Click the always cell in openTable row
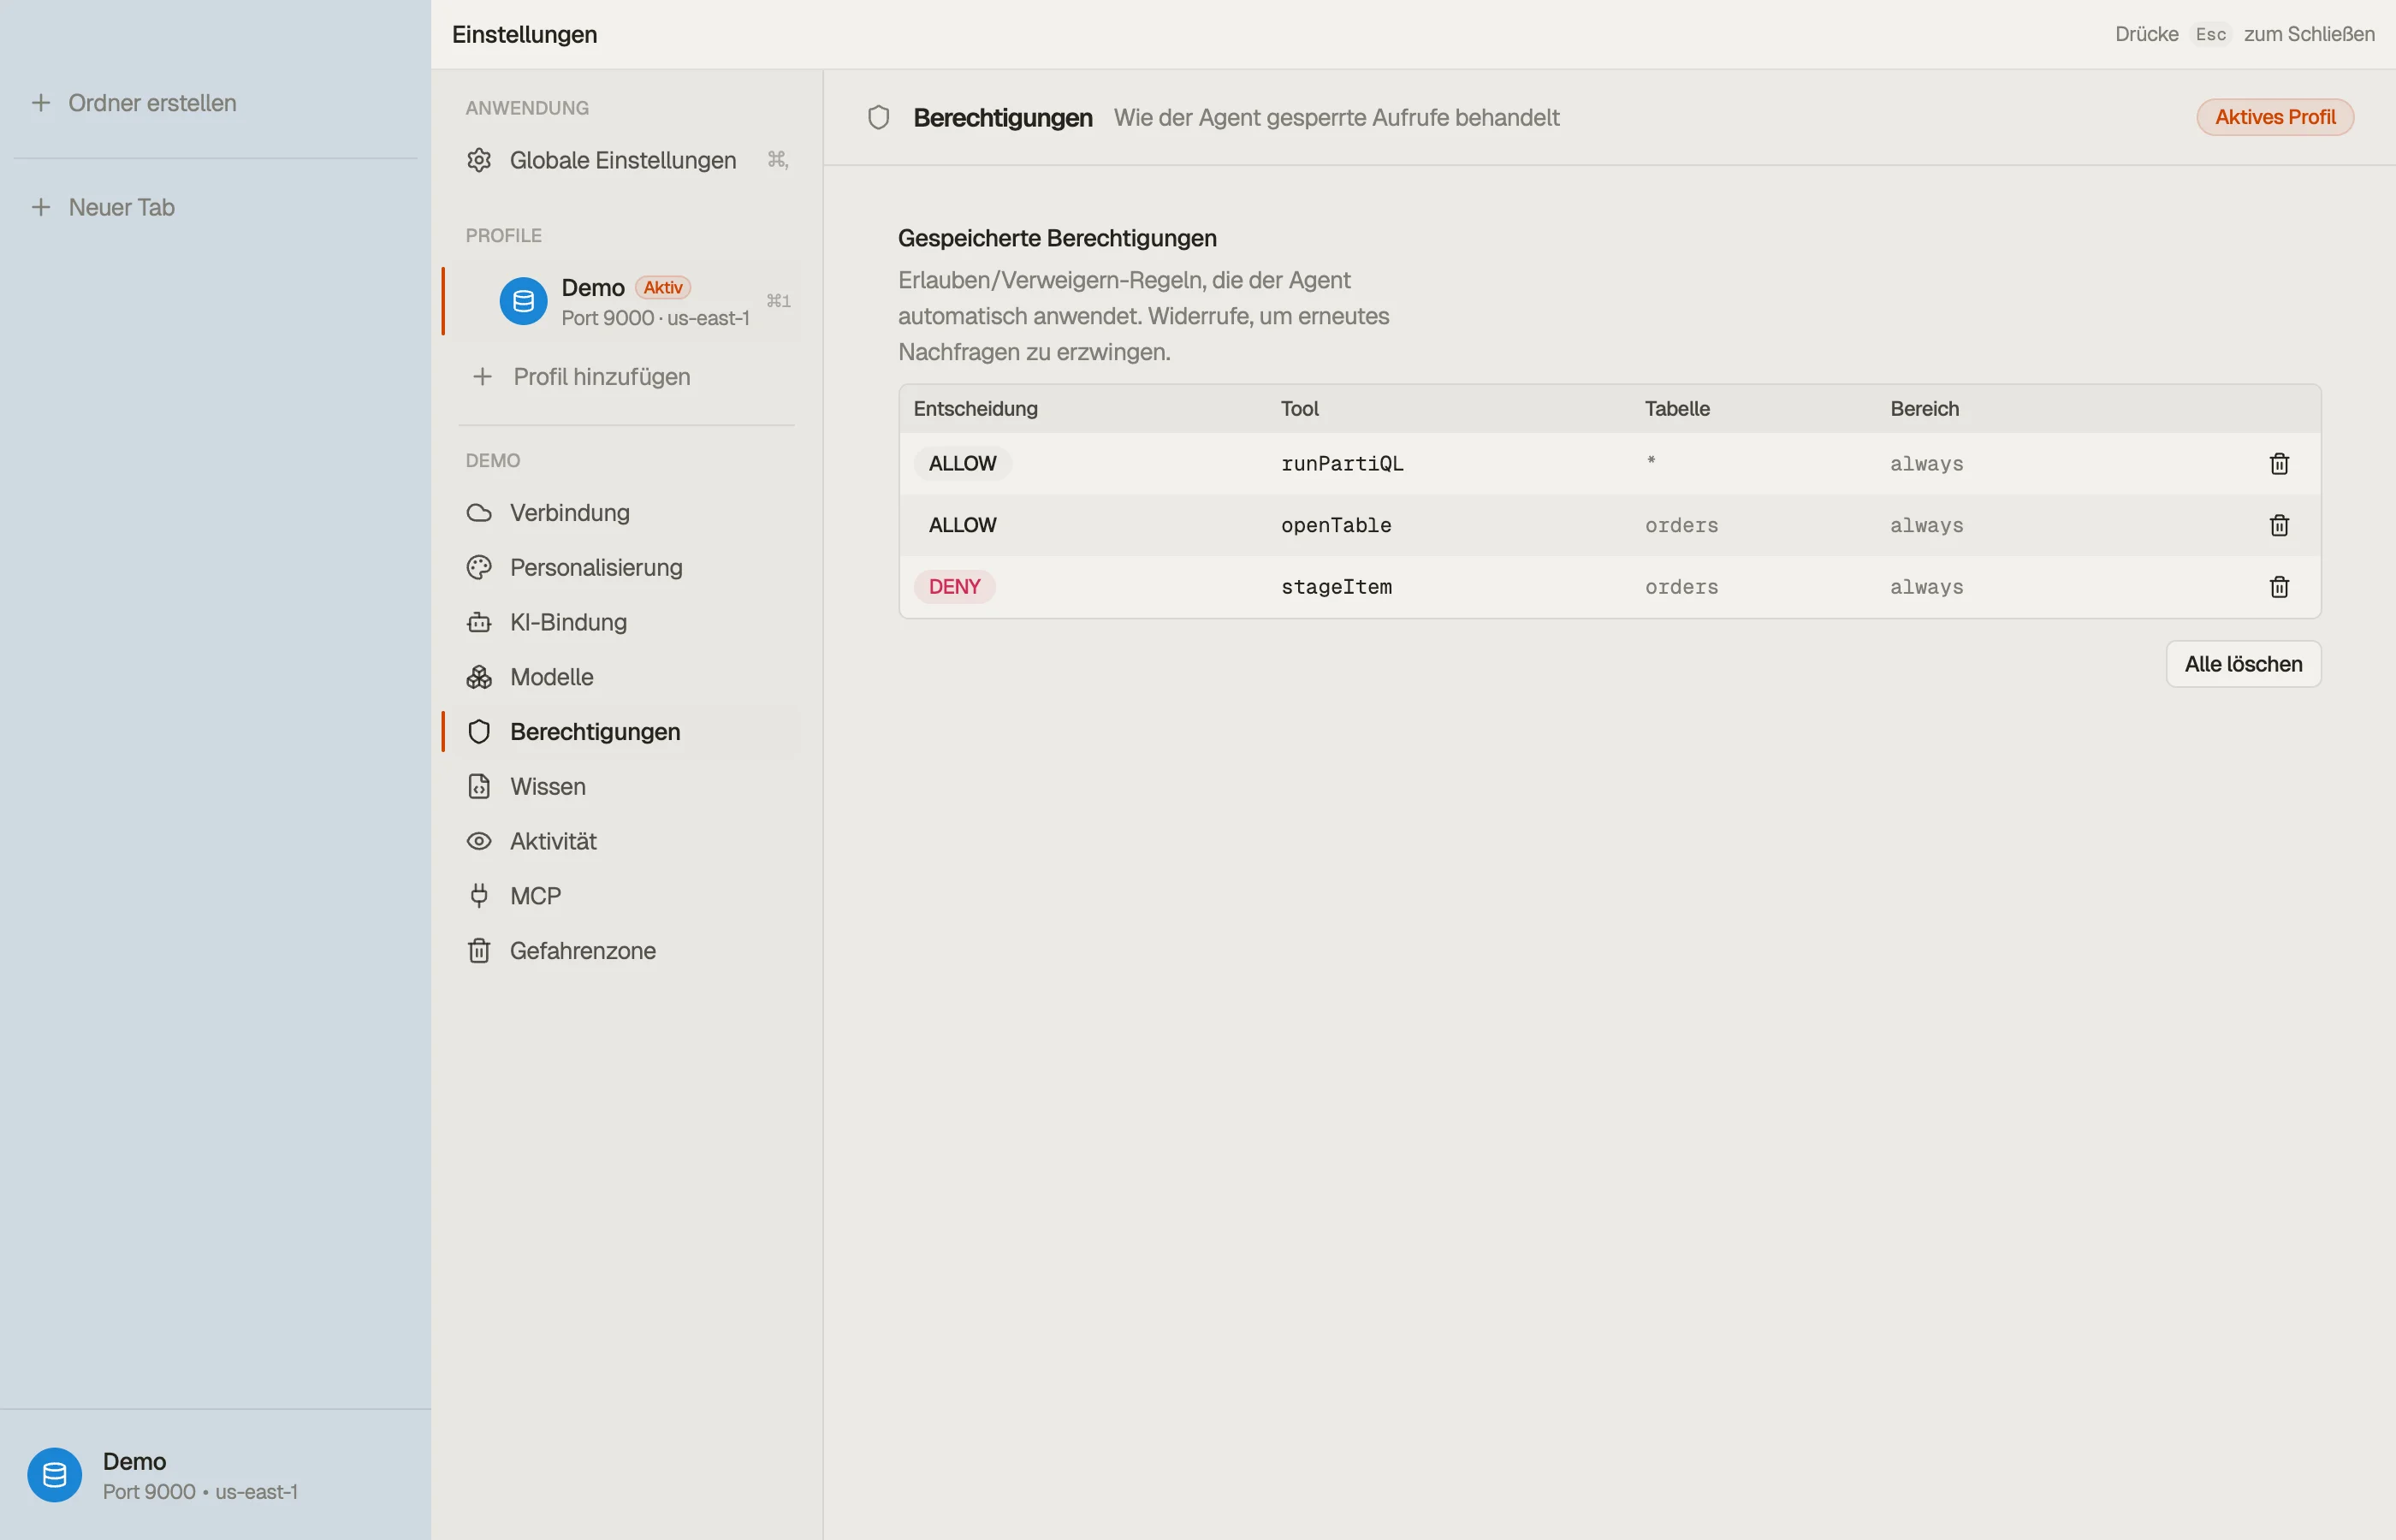Image resolution: width=2396 pixels, height=1540 pixels. coord(1926,525)
